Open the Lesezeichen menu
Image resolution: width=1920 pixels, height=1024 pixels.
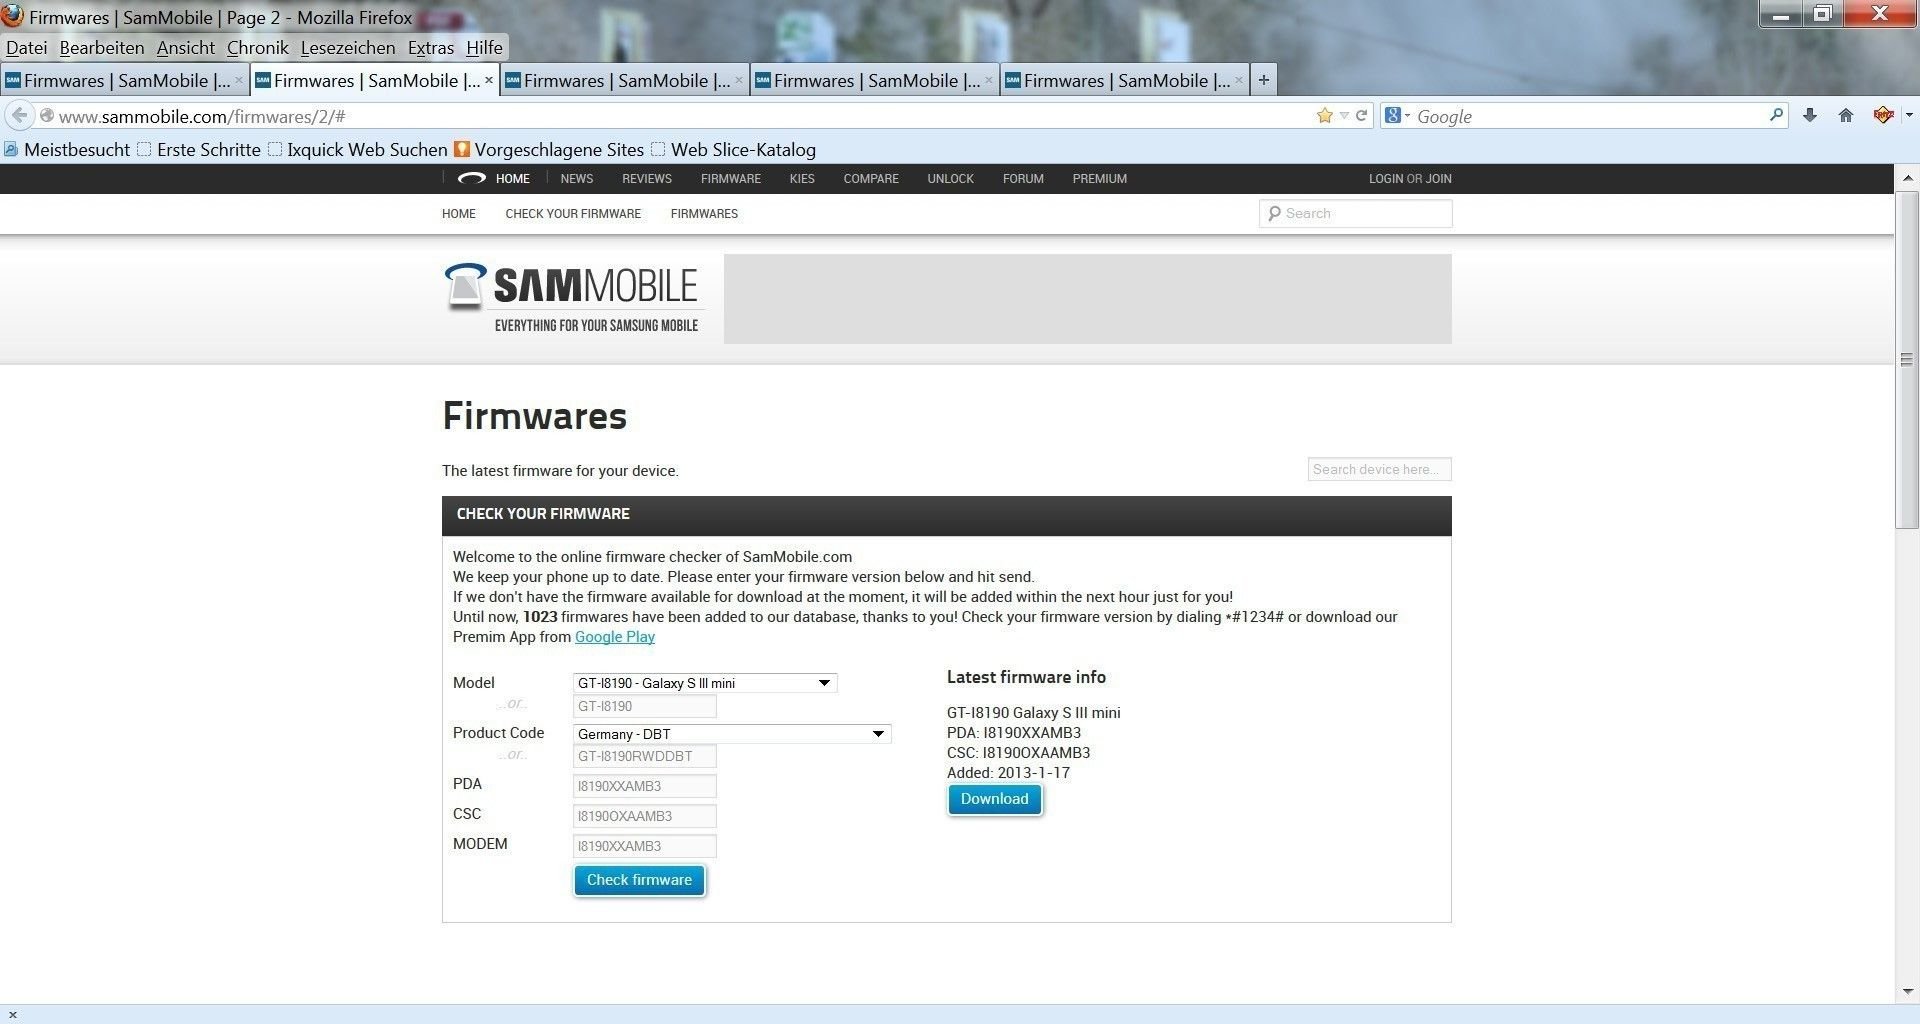click(348, 48)
